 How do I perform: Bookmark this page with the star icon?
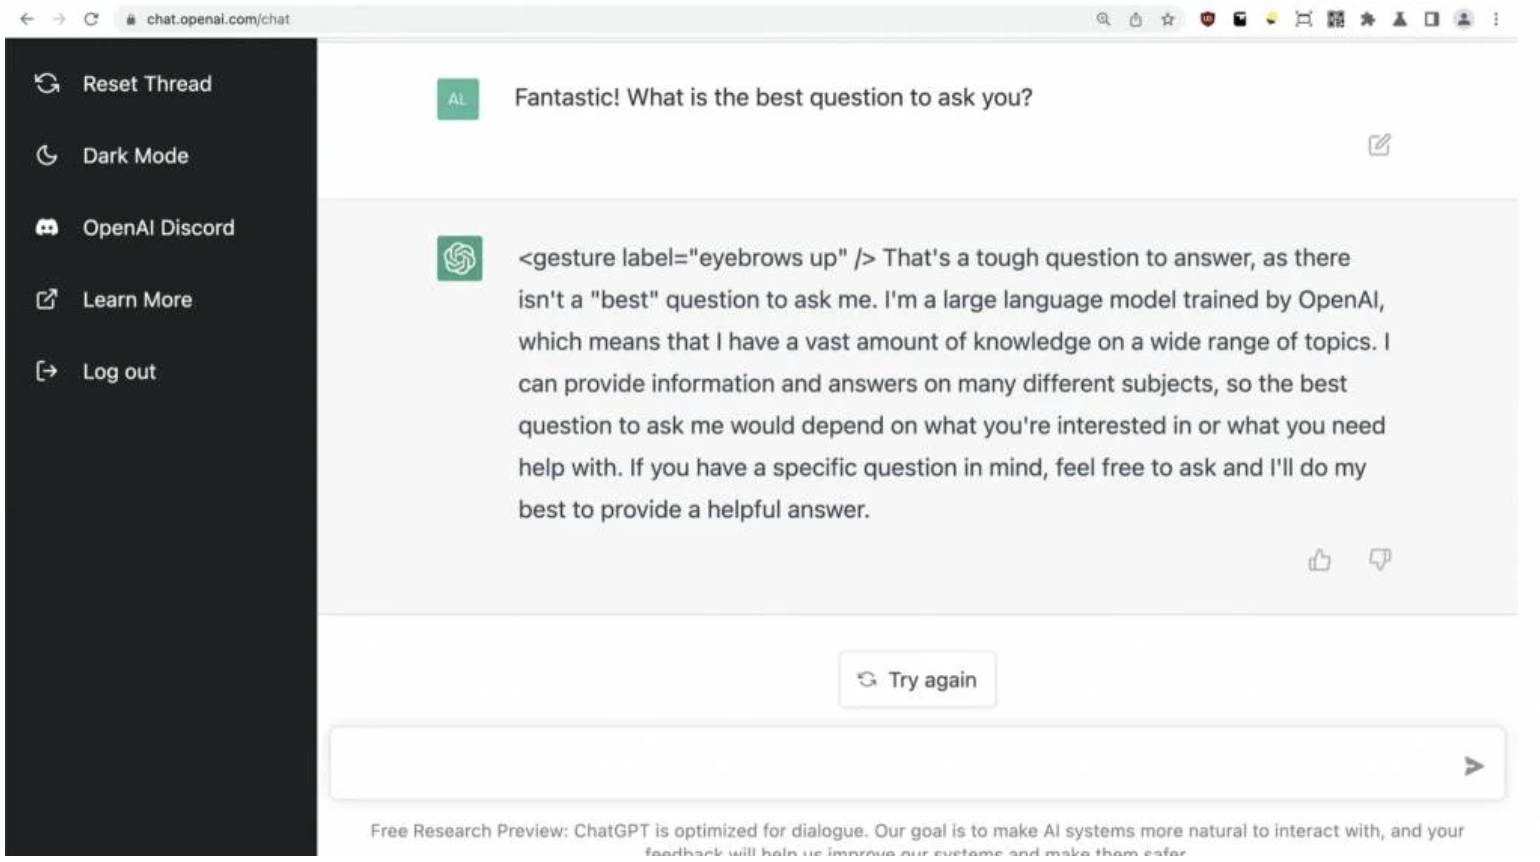pos(1167,19)
